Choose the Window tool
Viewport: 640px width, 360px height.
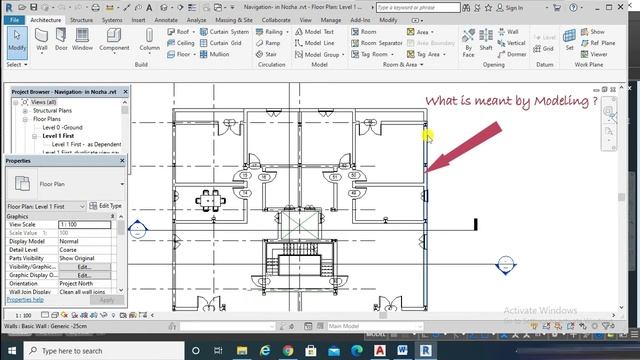point(82,40)
